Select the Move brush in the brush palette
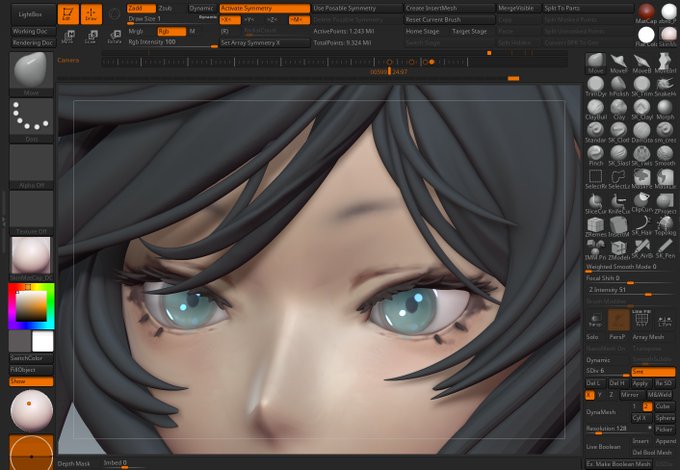Viewport: 680px width, 470px height. pos(595,63)
